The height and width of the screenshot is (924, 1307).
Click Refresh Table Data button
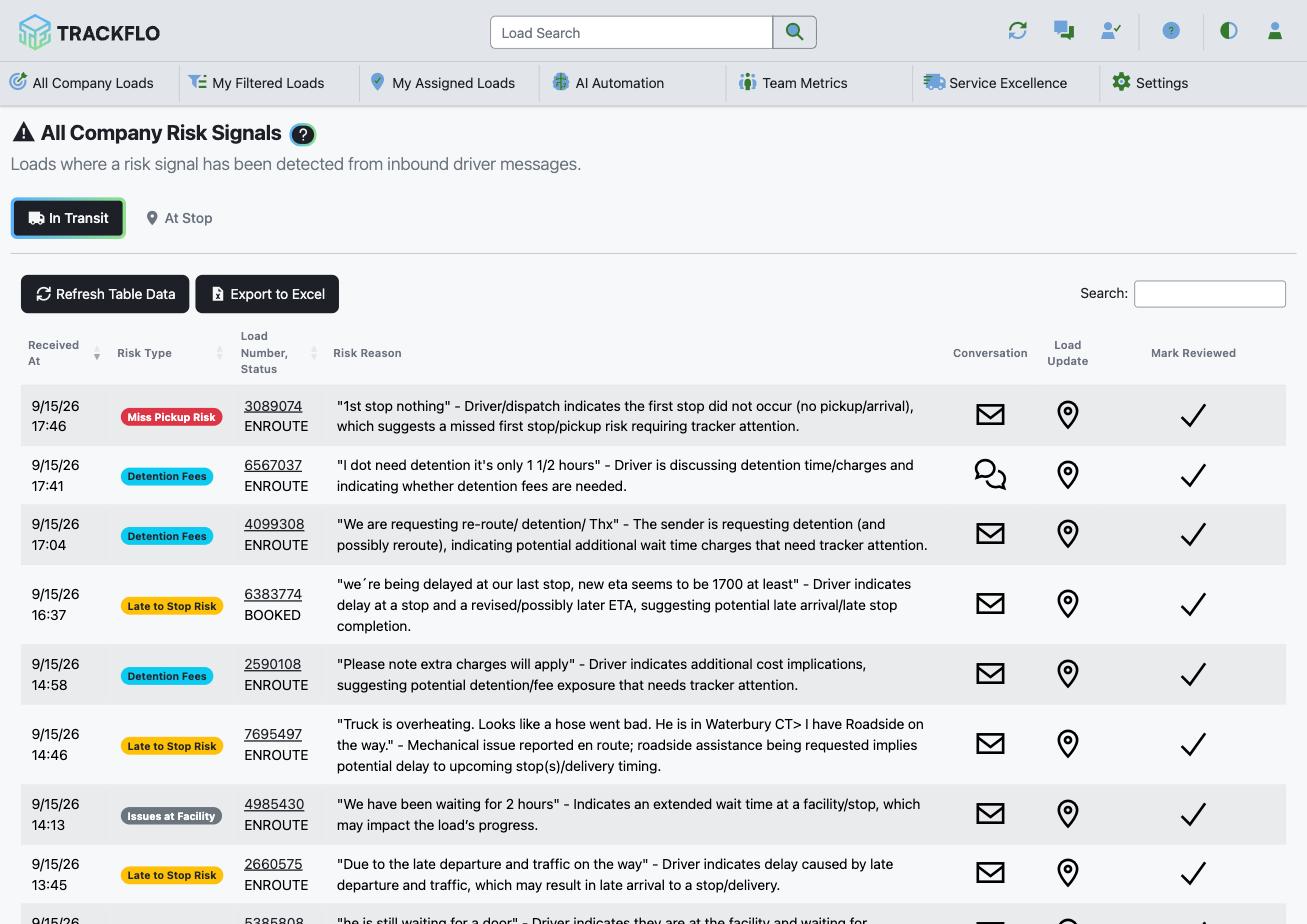[105, 294]
